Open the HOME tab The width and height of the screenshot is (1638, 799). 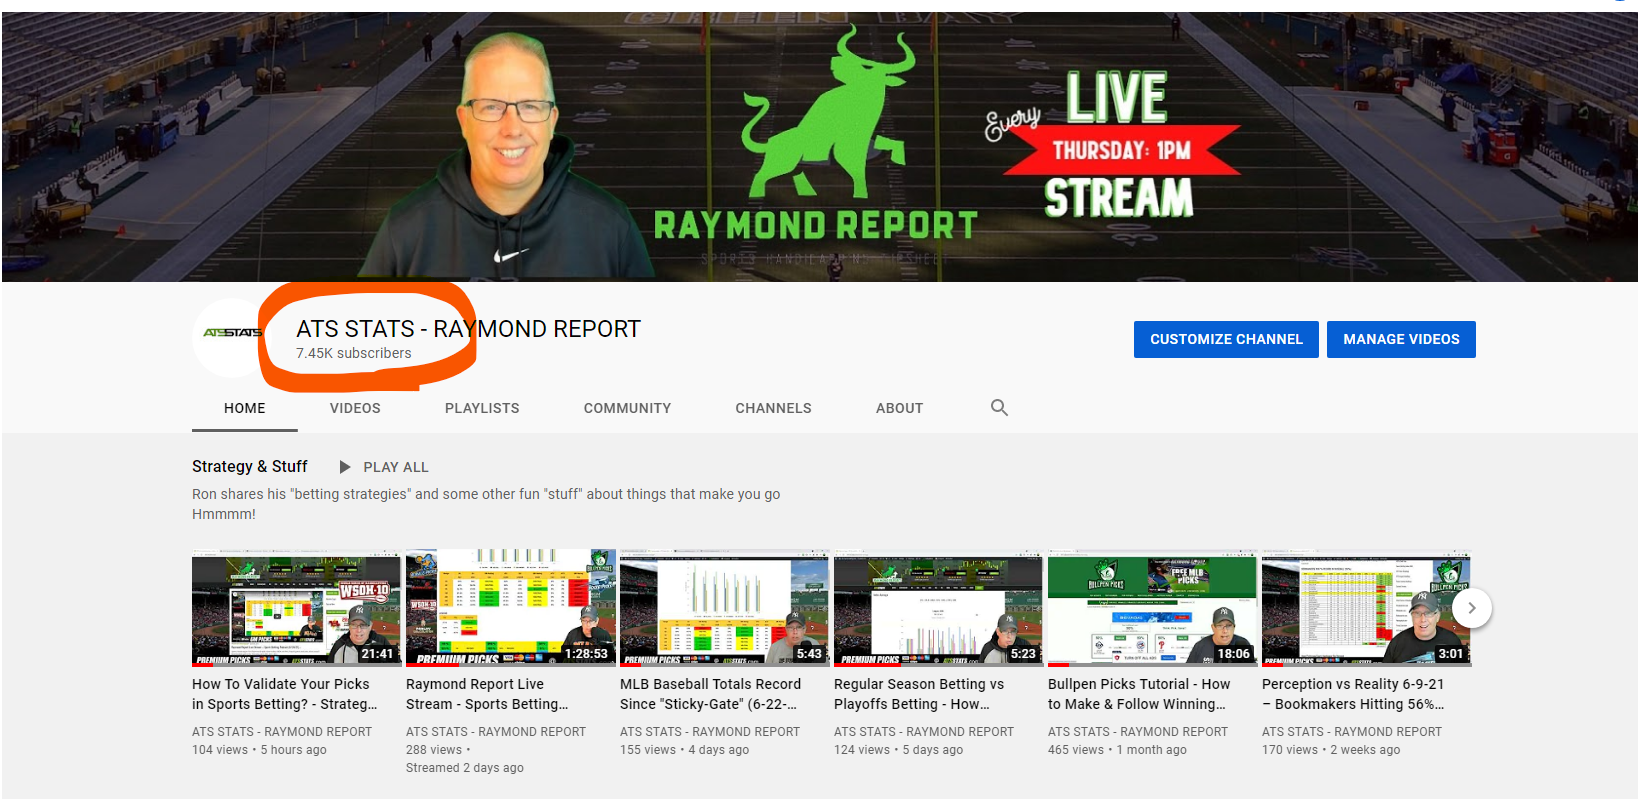(245, 408)
